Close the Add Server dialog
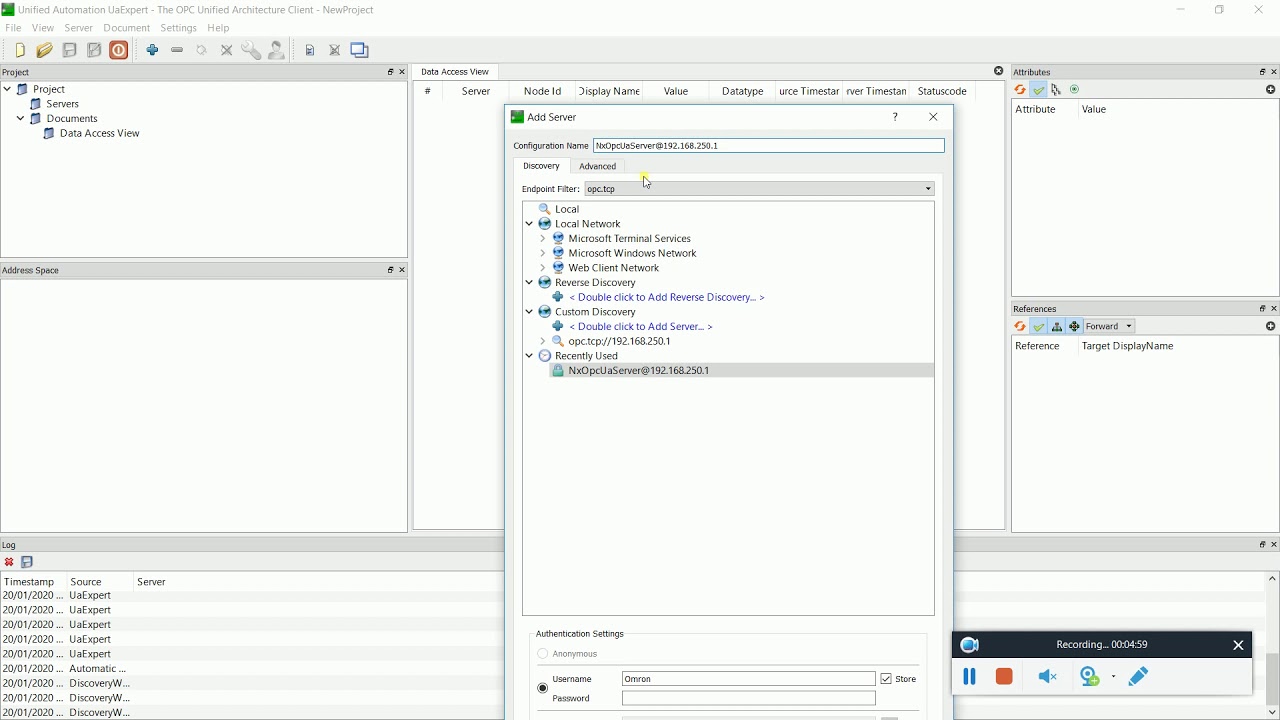Screen dimensions: 1280x720 pos(934,117)
